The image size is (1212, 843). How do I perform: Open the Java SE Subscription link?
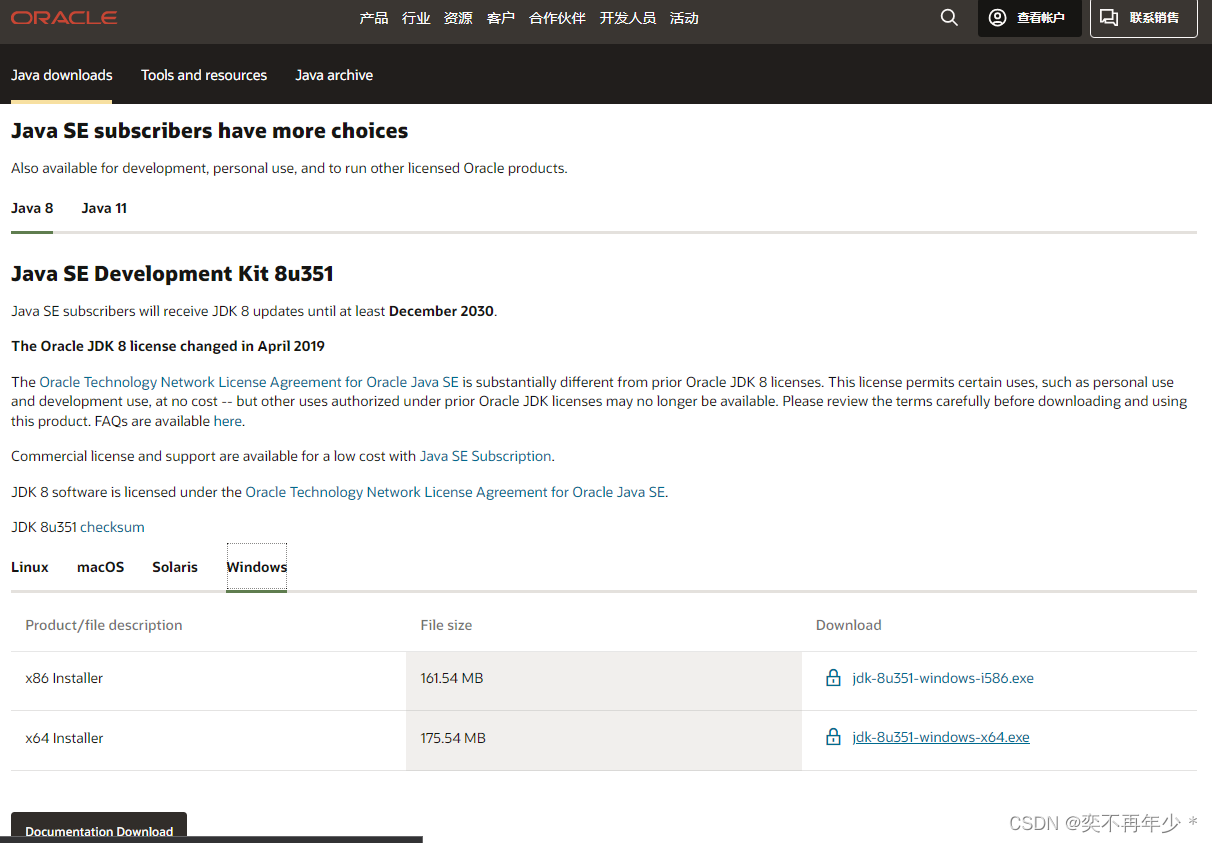click(x=486, y=456)
